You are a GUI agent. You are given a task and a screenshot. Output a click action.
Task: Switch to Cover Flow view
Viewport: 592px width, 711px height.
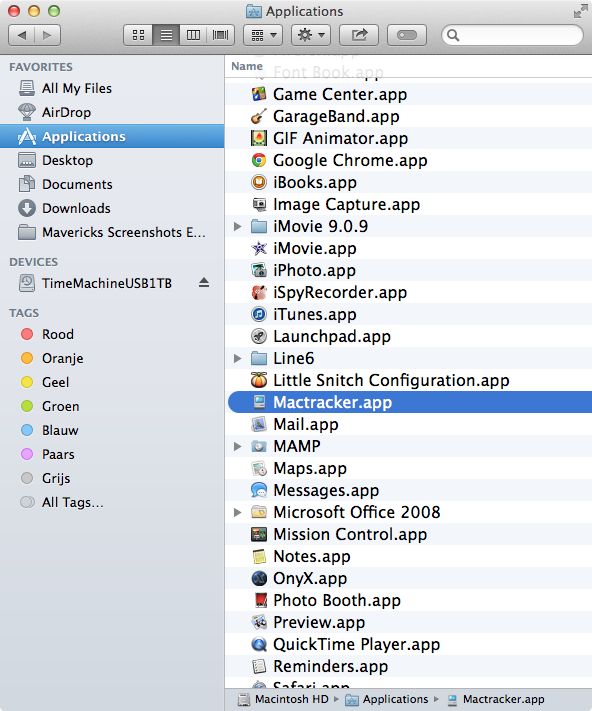pyautogui.click(x=221, y=35)
